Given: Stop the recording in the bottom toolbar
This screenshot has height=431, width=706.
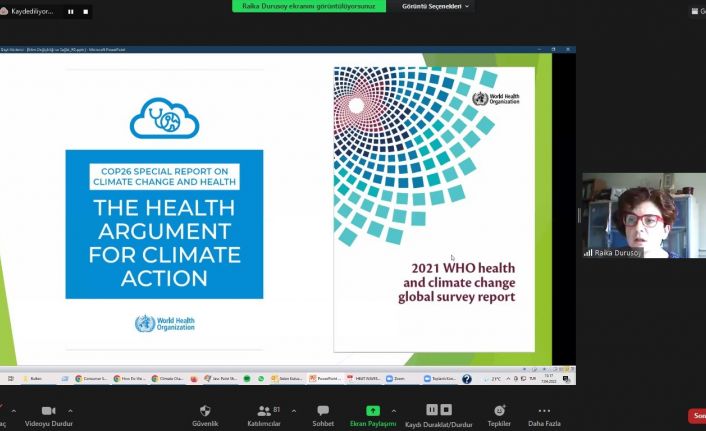Looking at the screenshot, I should point(446,410).
